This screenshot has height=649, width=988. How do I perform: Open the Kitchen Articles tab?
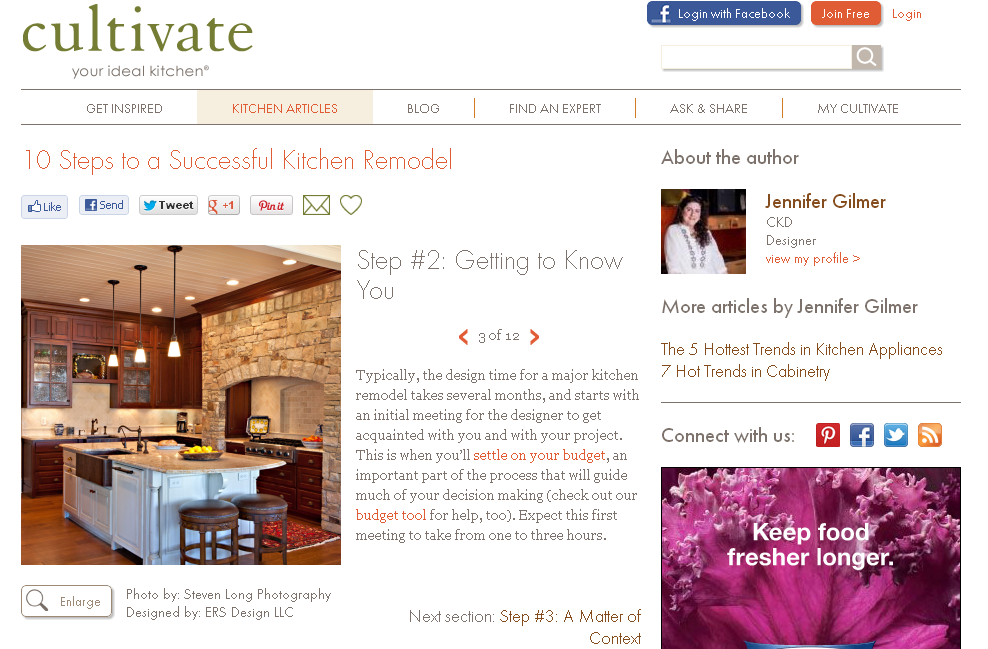pyautogui.click(x=285, y=108)
